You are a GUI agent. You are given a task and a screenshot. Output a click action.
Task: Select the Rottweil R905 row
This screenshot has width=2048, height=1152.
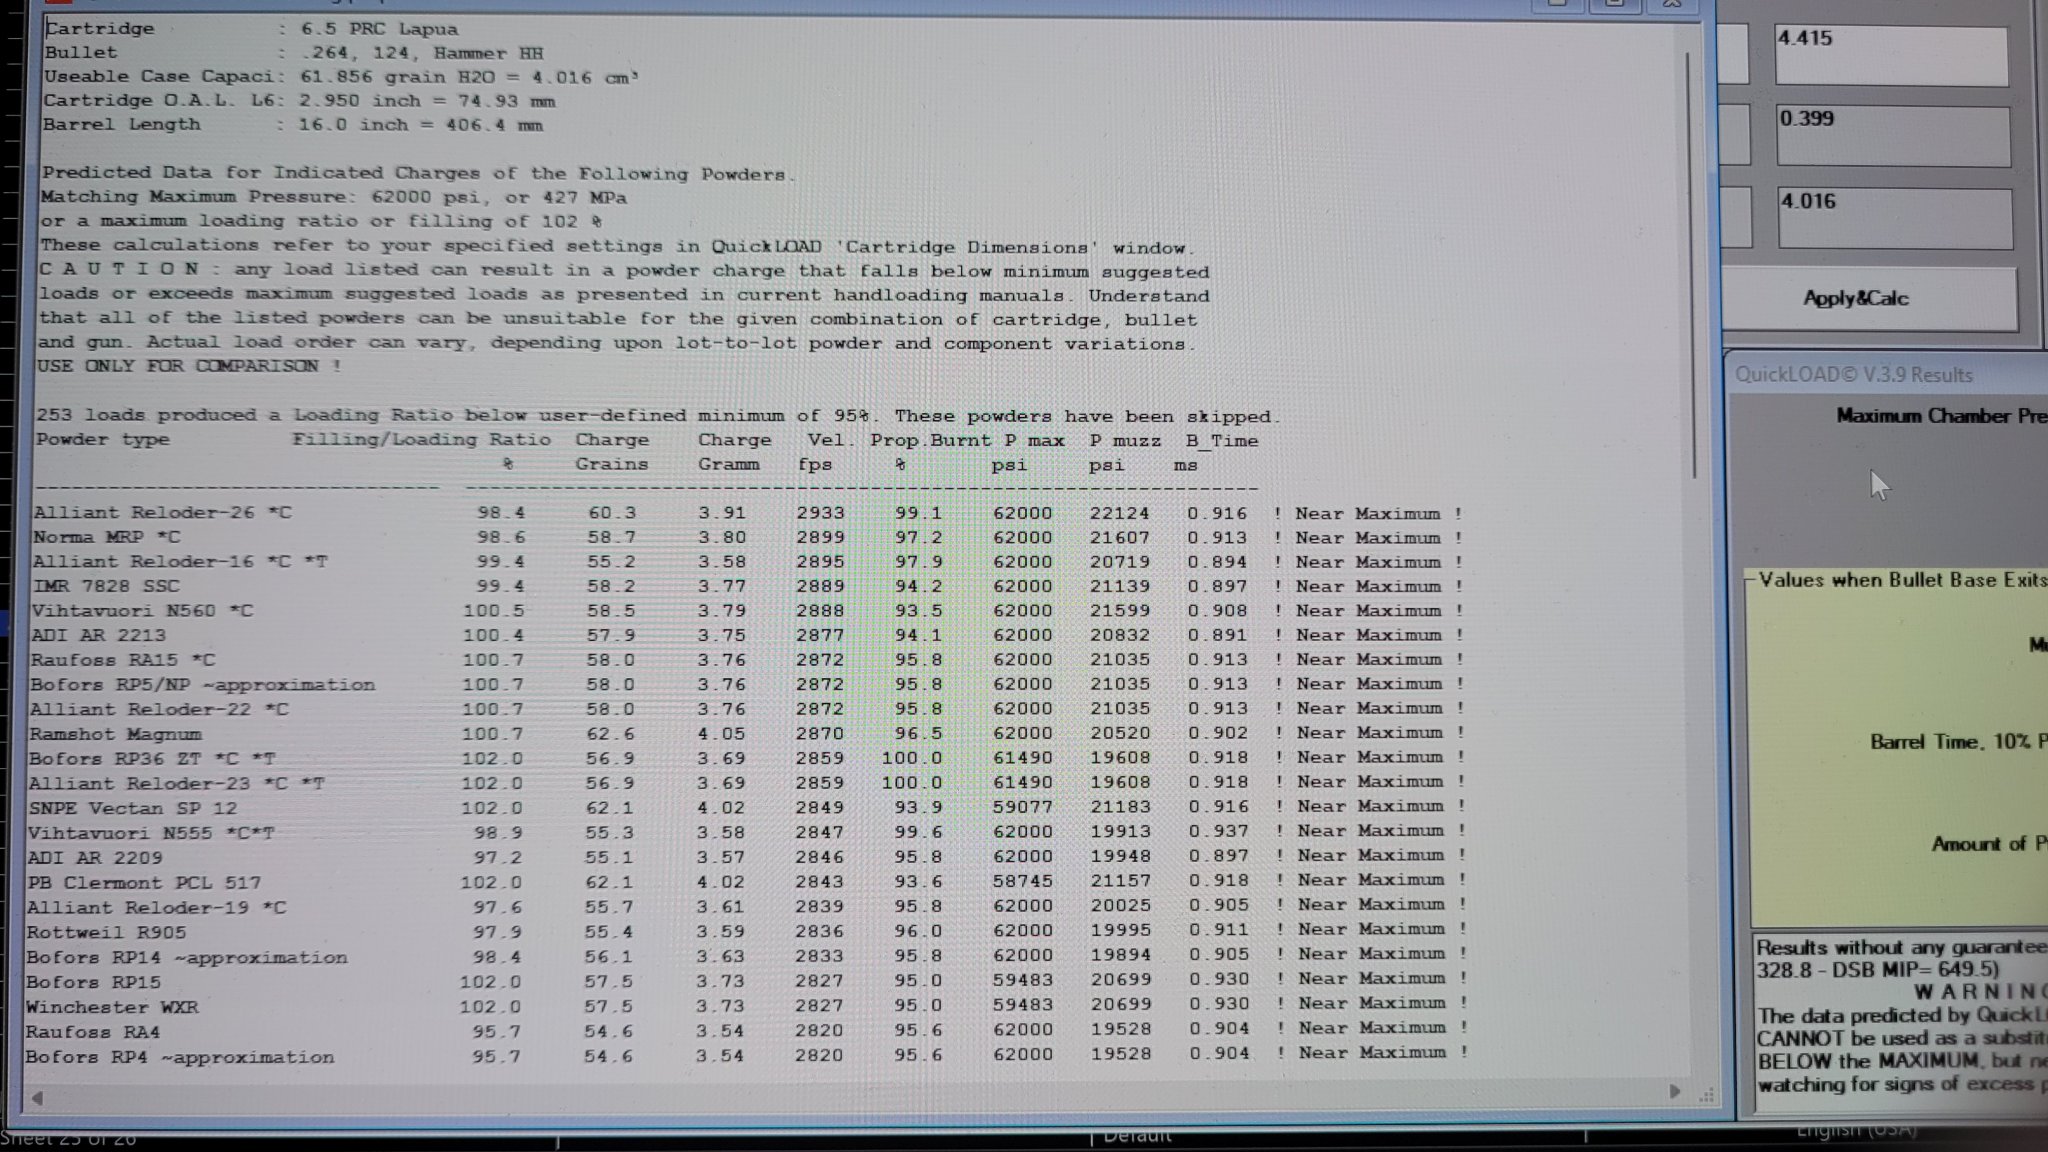tap(749, 932)
